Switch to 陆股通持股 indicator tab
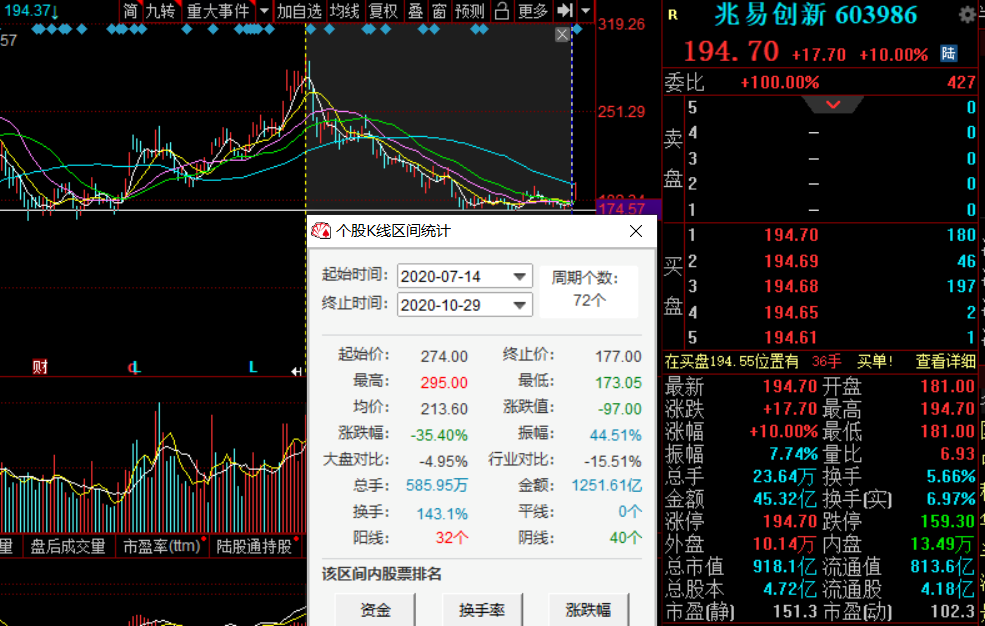The image size is (985, 626). 255,546
